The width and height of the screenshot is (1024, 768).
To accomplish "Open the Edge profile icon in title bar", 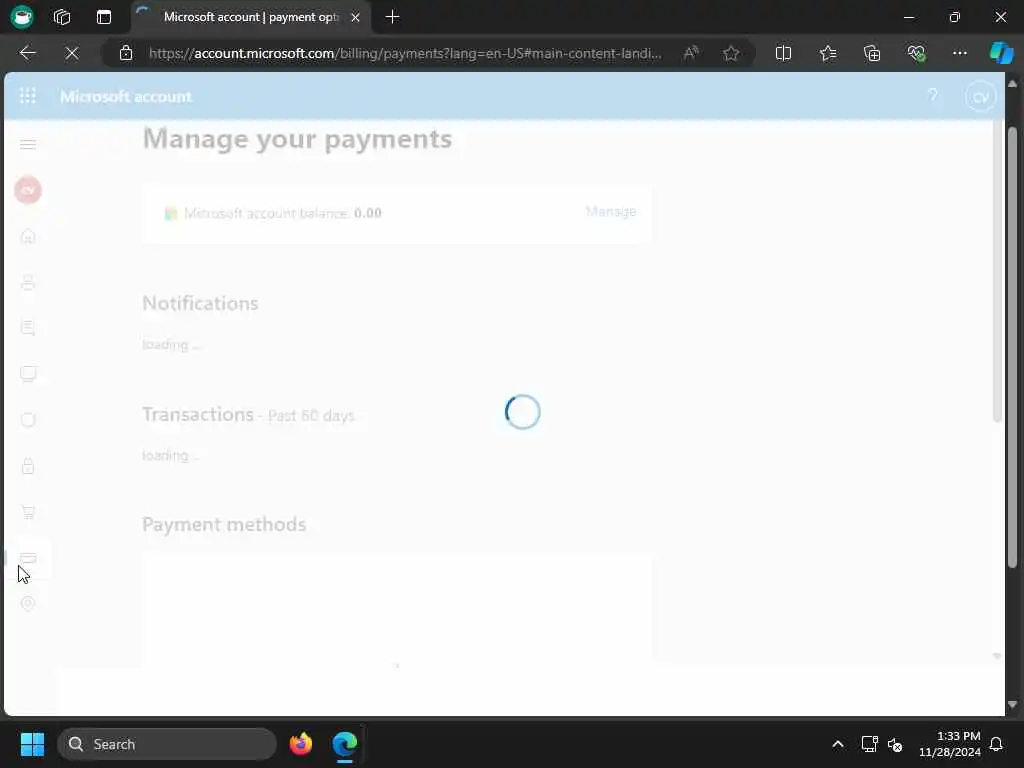I will point(22,17).
